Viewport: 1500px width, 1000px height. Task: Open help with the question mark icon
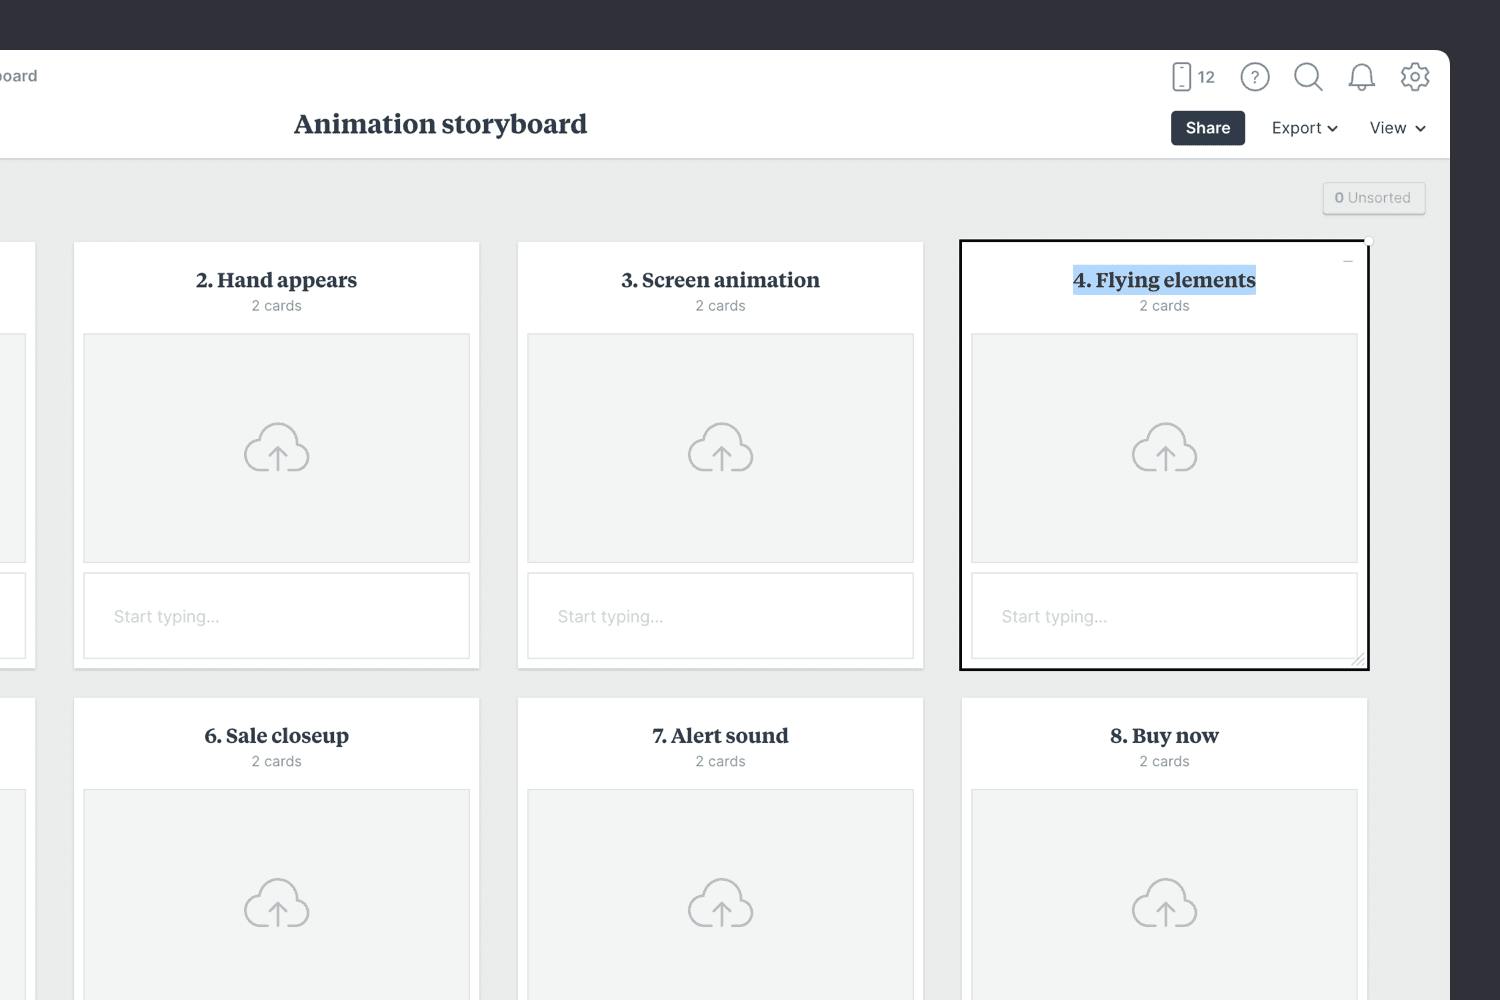(1255, 77)
